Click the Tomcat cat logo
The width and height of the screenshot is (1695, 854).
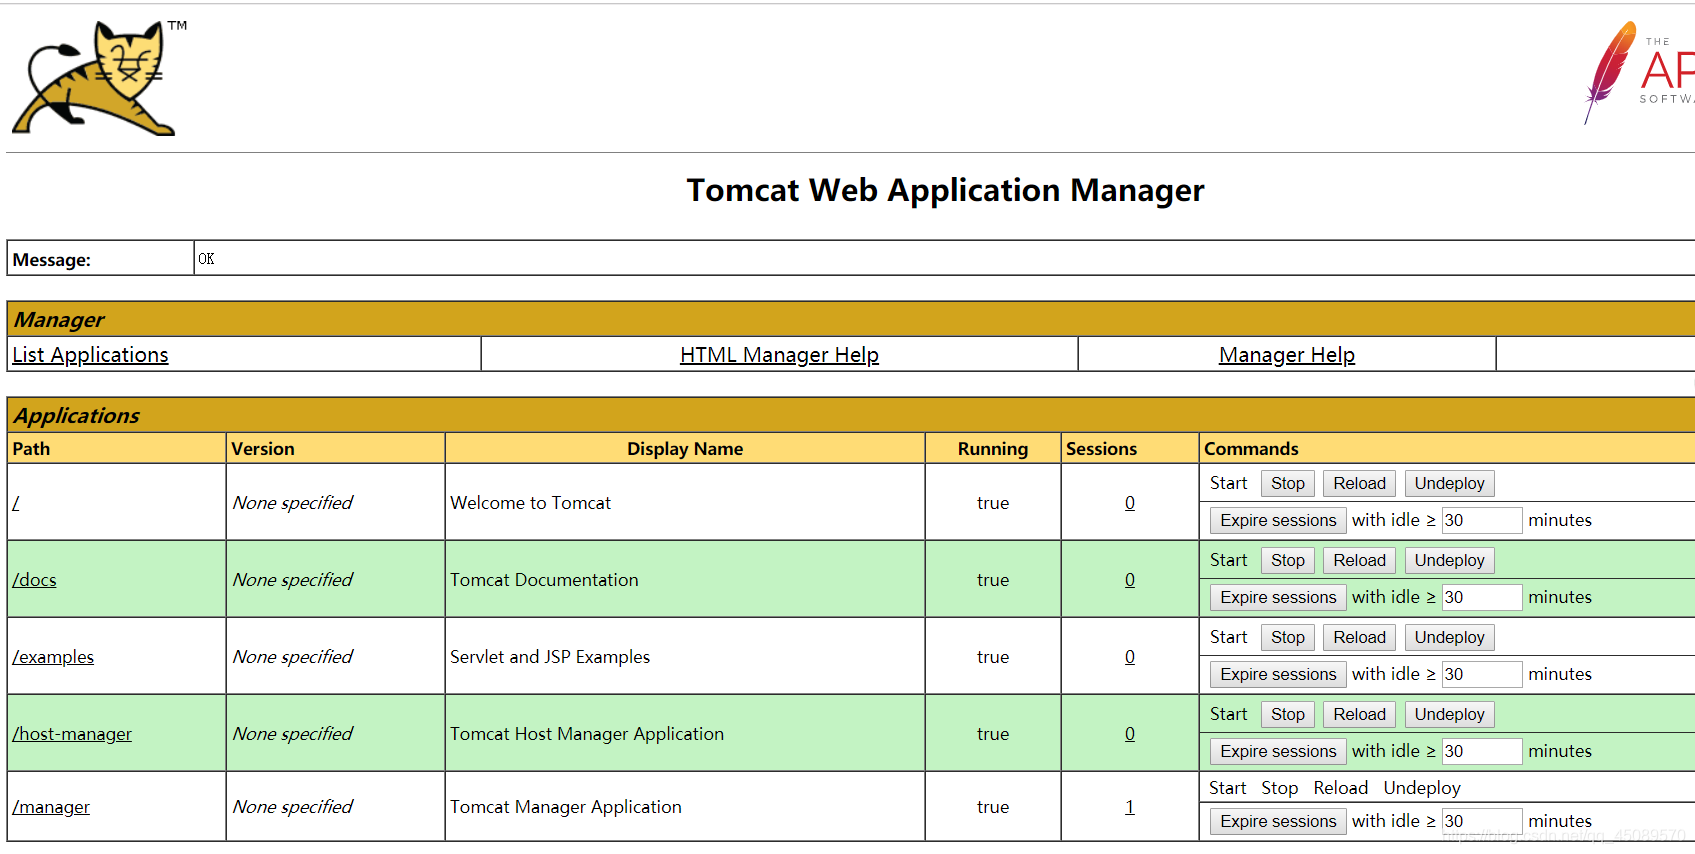pyautogui.click(x=99, y=78)
